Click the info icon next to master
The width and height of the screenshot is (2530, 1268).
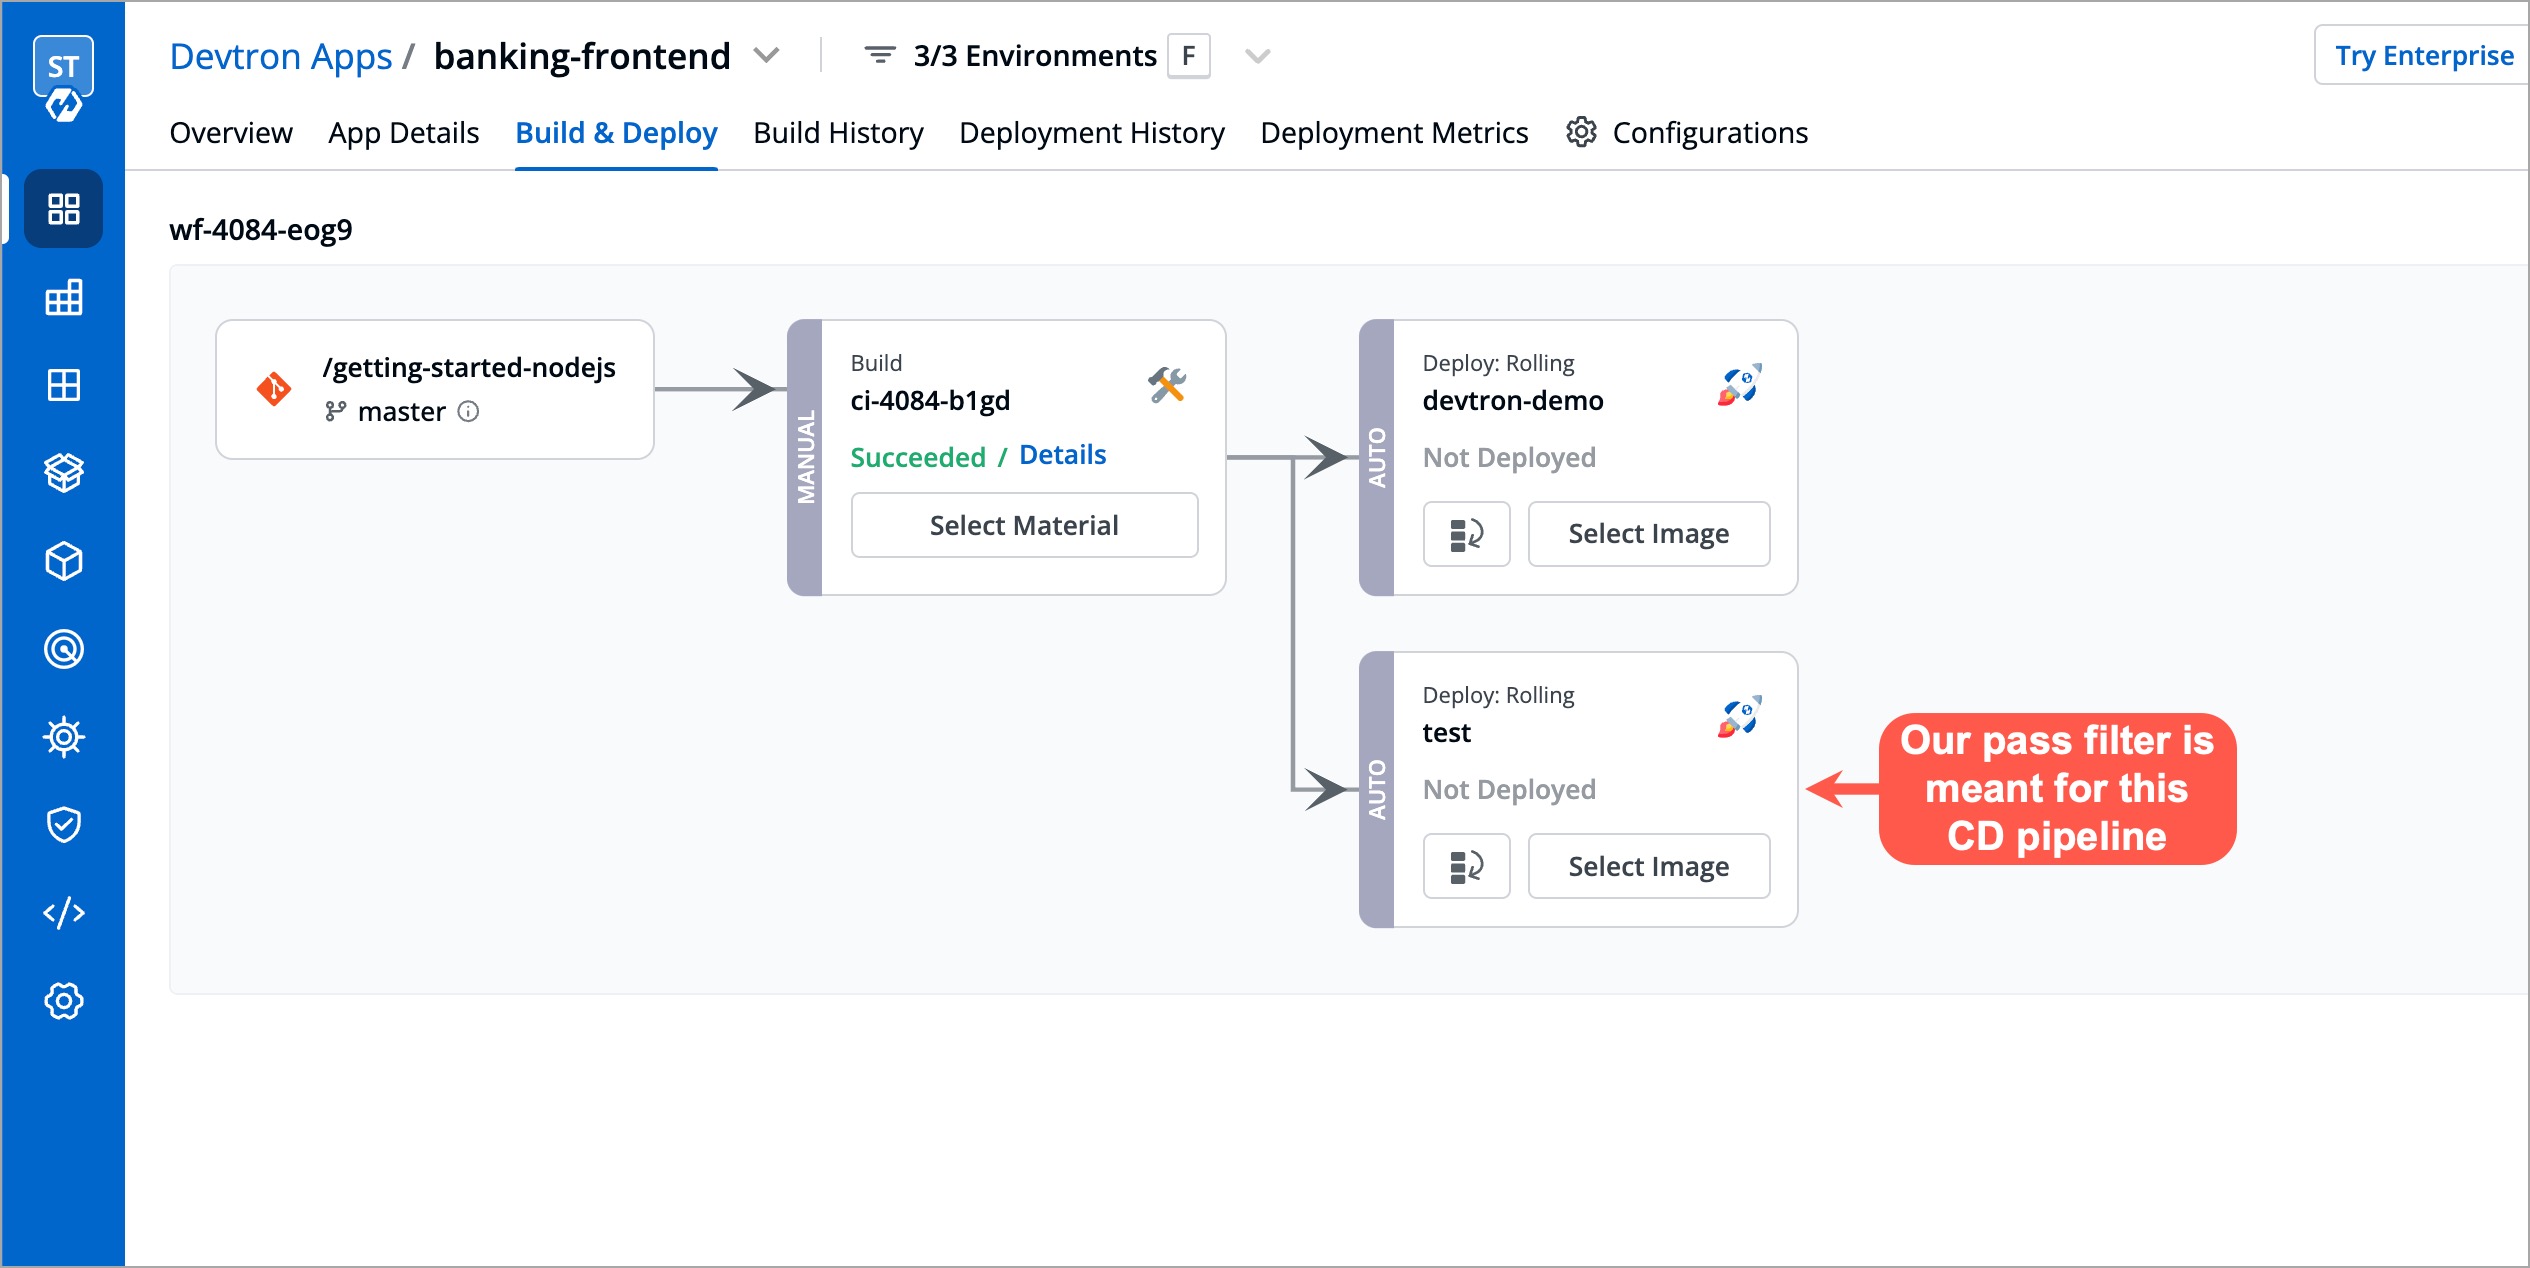point(468,411)
